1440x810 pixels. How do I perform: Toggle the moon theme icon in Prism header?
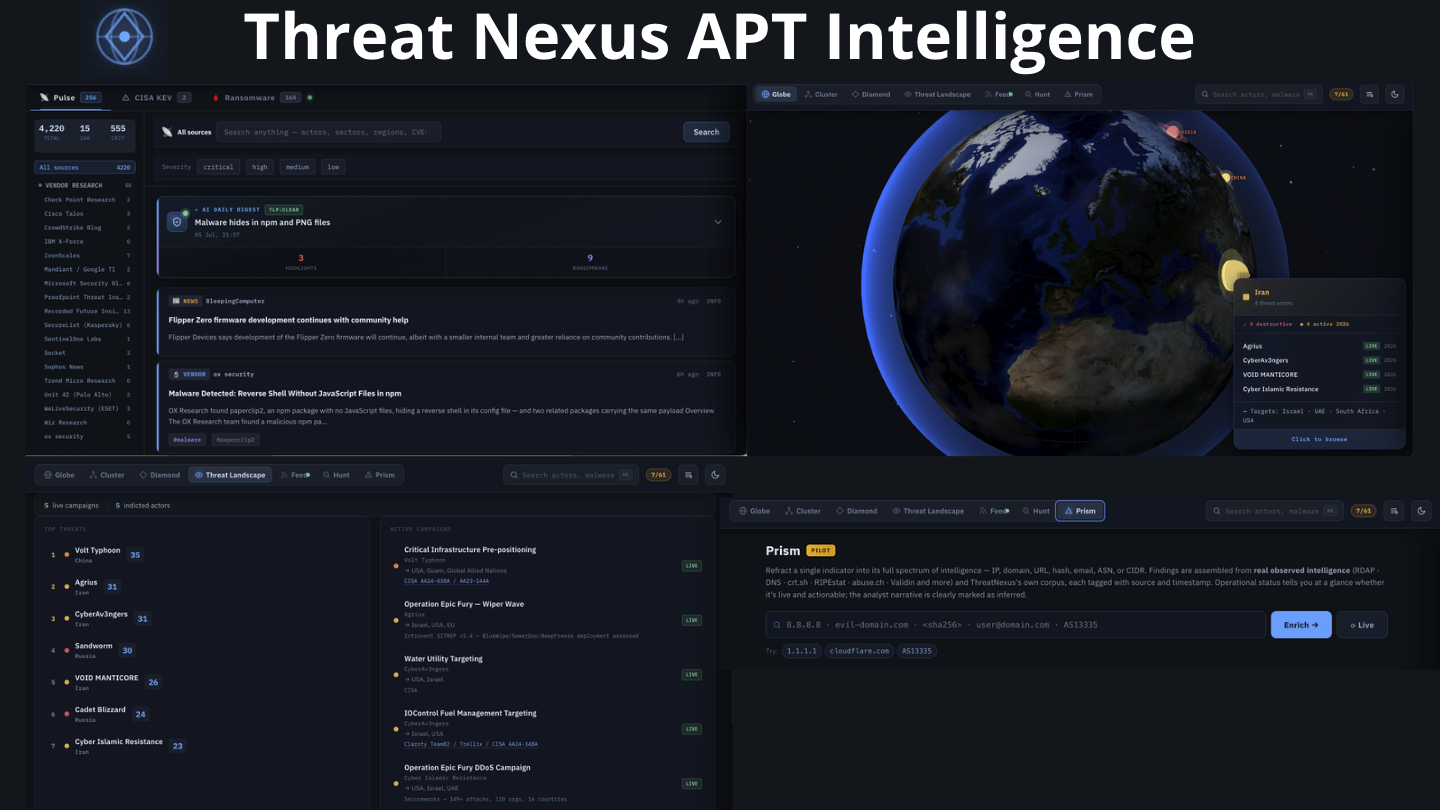click(1422, 511)
